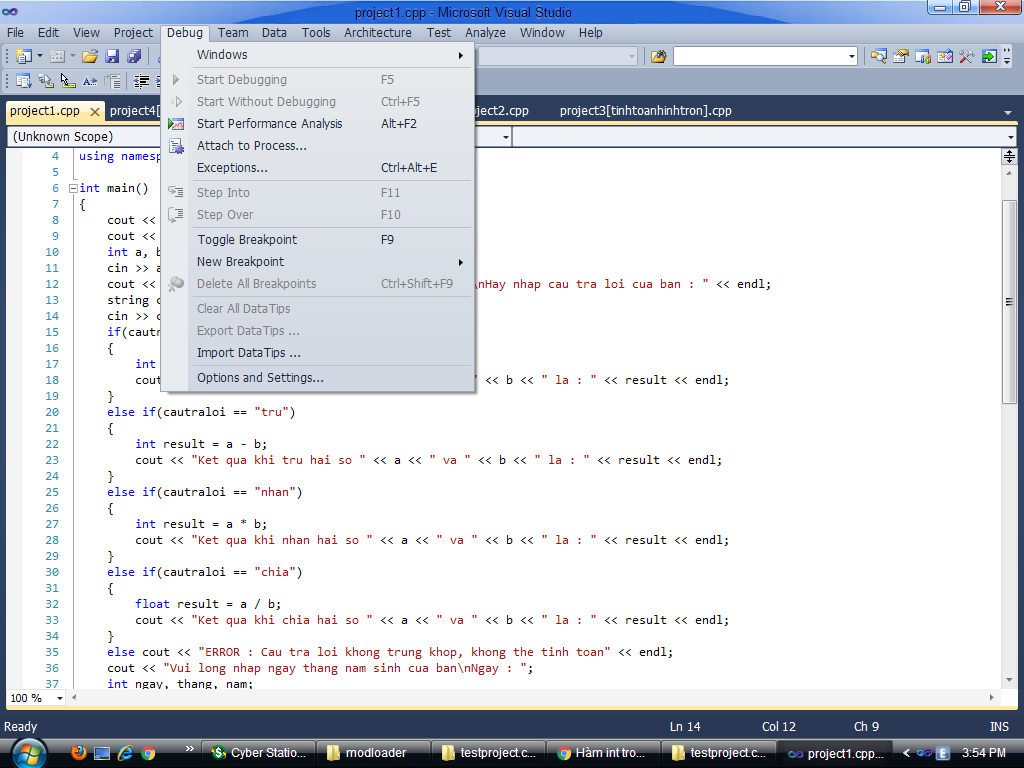Open the 100 % zoom level dropdown
This screenshot has width=1024, height=768.
pos(60,698)
